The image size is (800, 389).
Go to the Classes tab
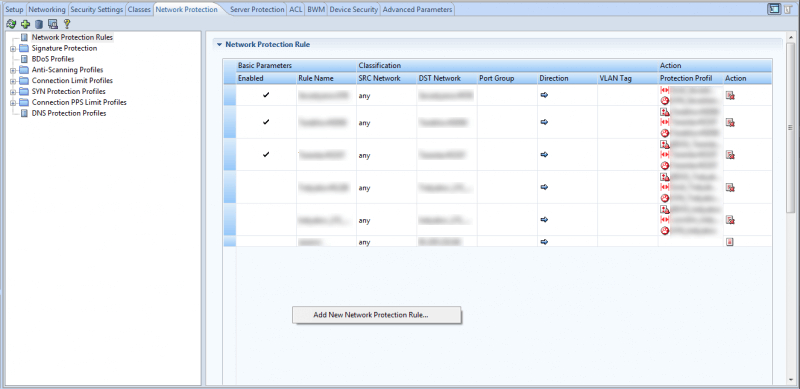139,10
